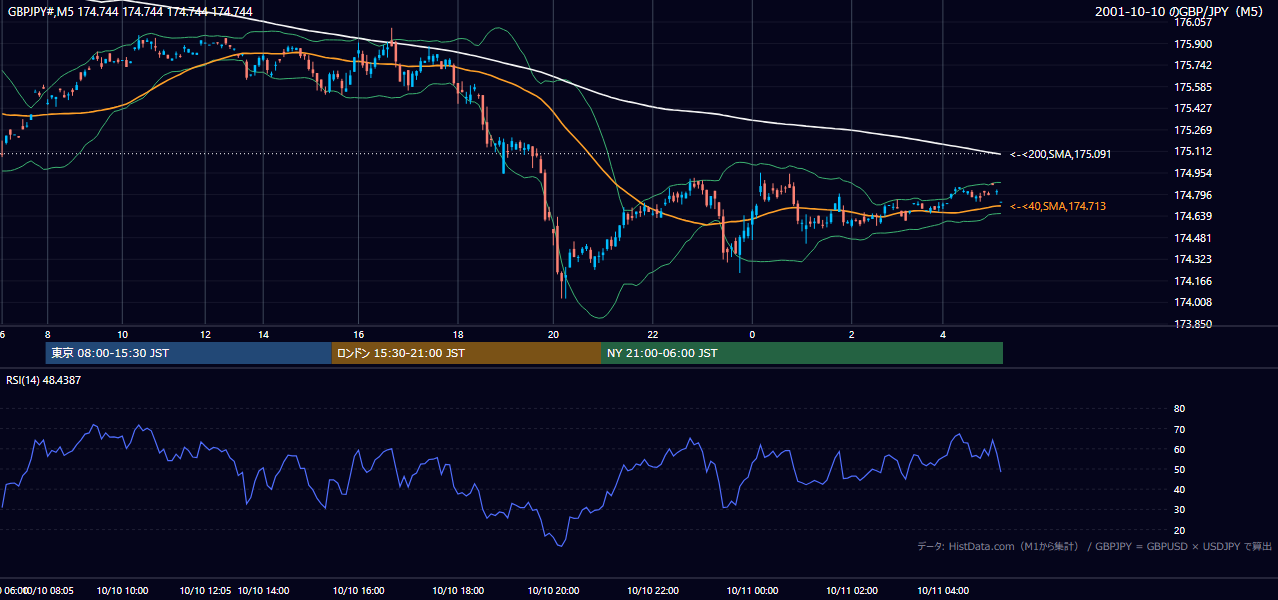Click RSI axis level 40

(1180, 489)
